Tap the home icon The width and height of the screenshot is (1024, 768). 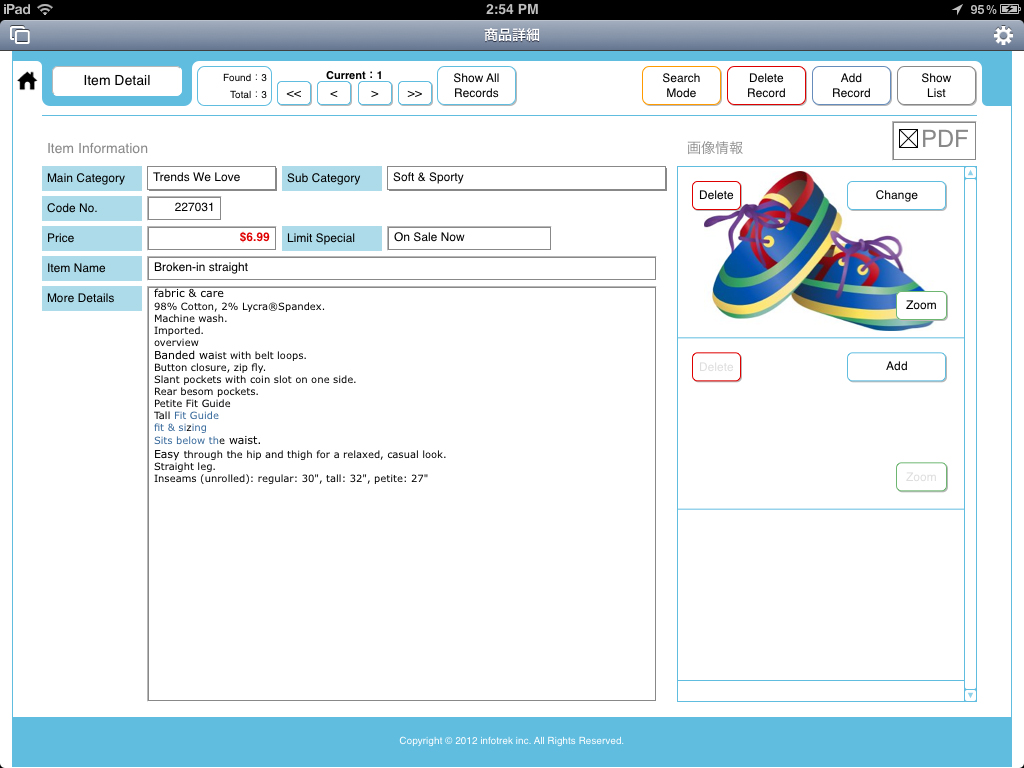coord(27,82)
